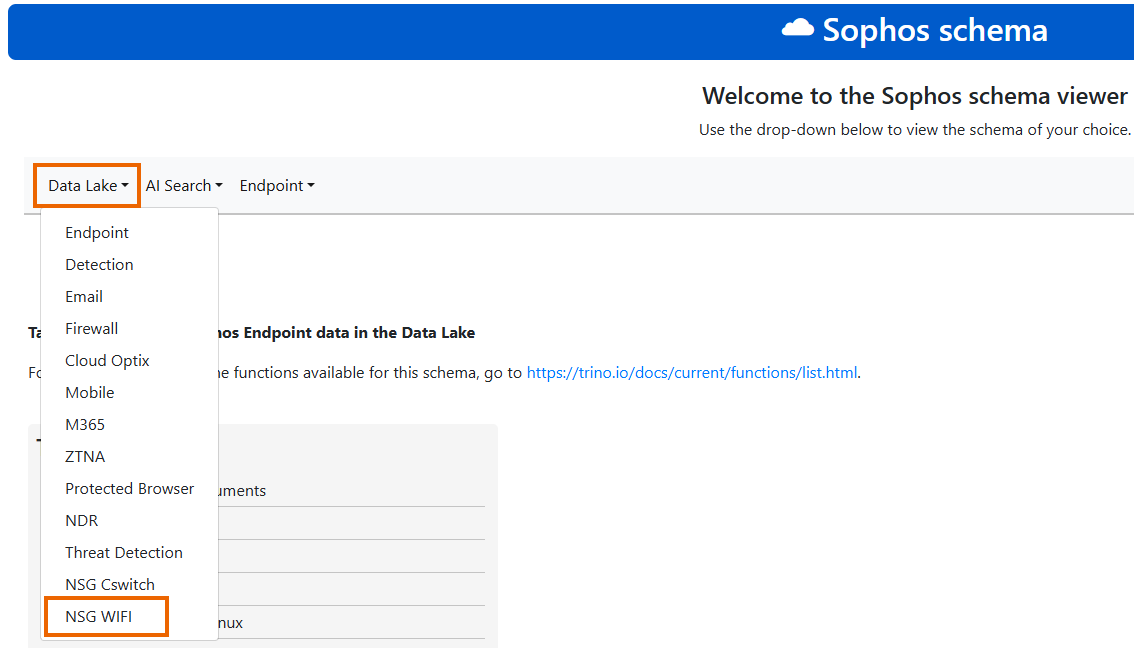Viewport: 1134px width, 648px height.
Task: Click the Sophos schema header title
Action: point(935,30)
